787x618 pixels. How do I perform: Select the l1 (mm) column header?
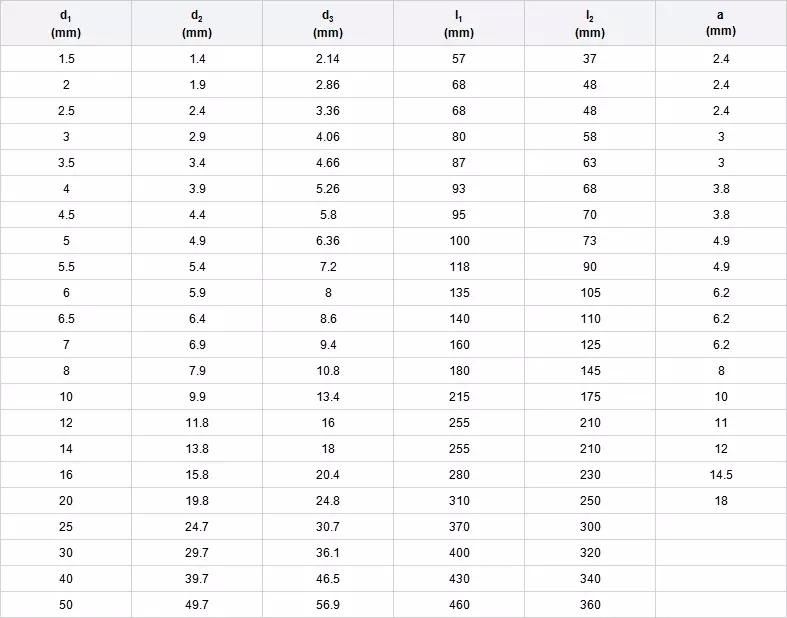[459, 23]
